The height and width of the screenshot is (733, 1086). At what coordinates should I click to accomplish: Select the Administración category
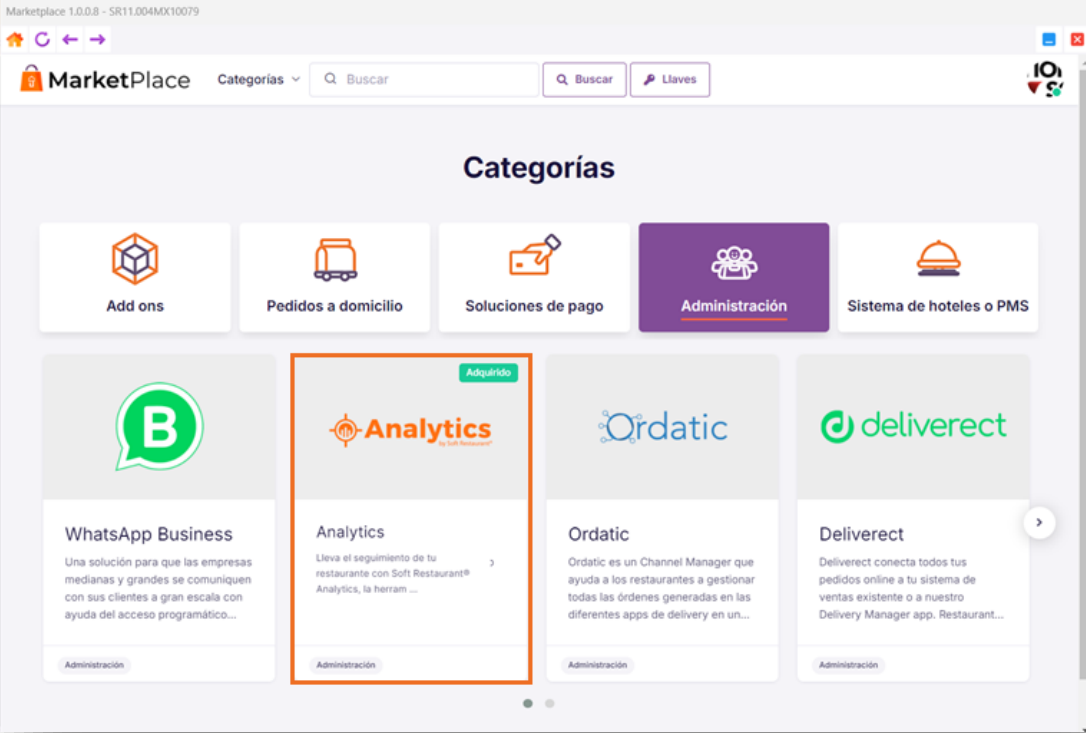733,277
